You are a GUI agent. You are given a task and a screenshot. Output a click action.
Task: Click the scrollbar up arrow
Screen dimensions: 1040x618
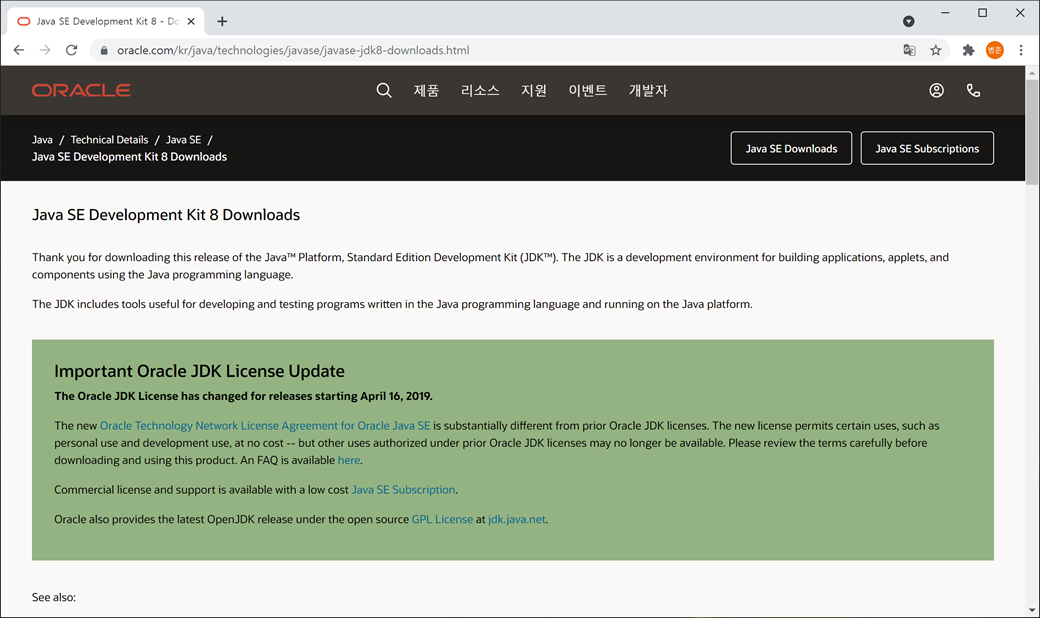tap(1032, 72)
